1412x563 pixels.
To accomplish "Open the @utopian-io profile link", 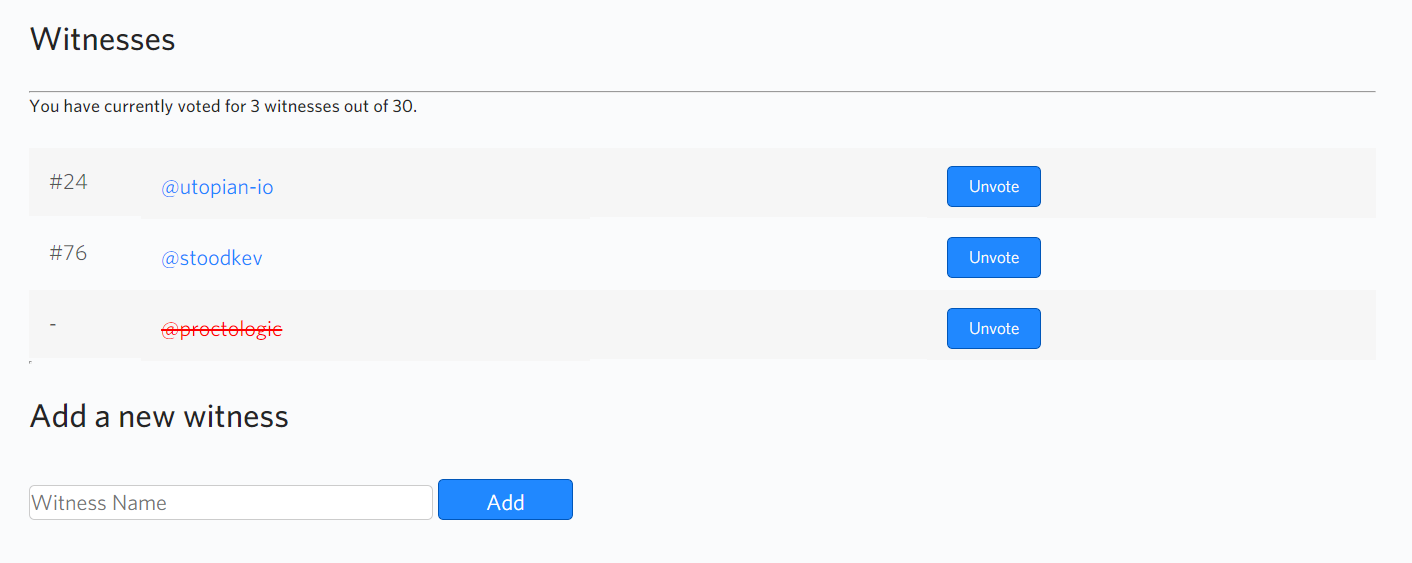I will (217, 187).
